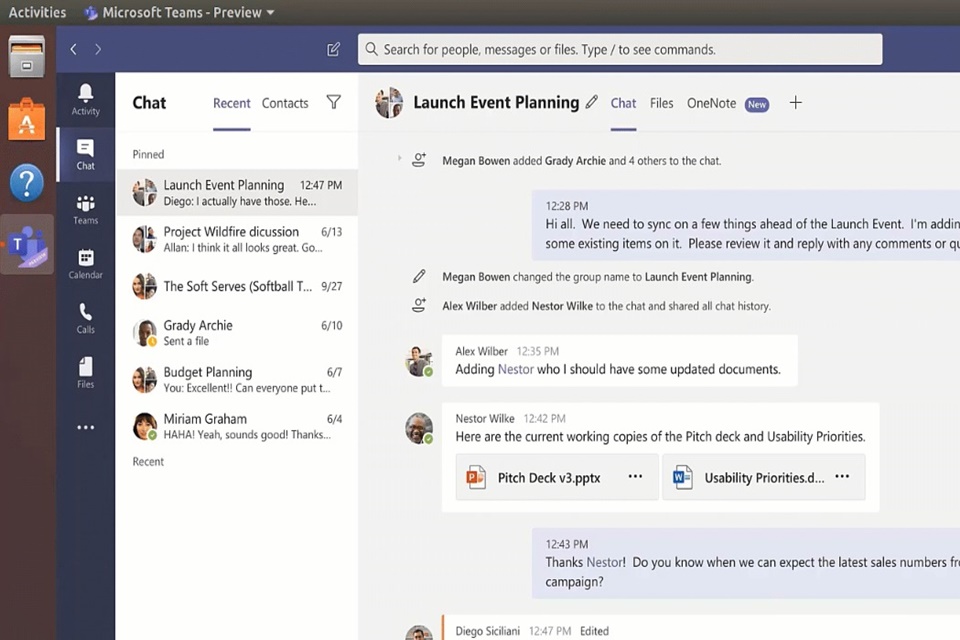Click the Nestor mention in 12:43 PM message
This screenshot has height=640, width=960.
[605, 562]
